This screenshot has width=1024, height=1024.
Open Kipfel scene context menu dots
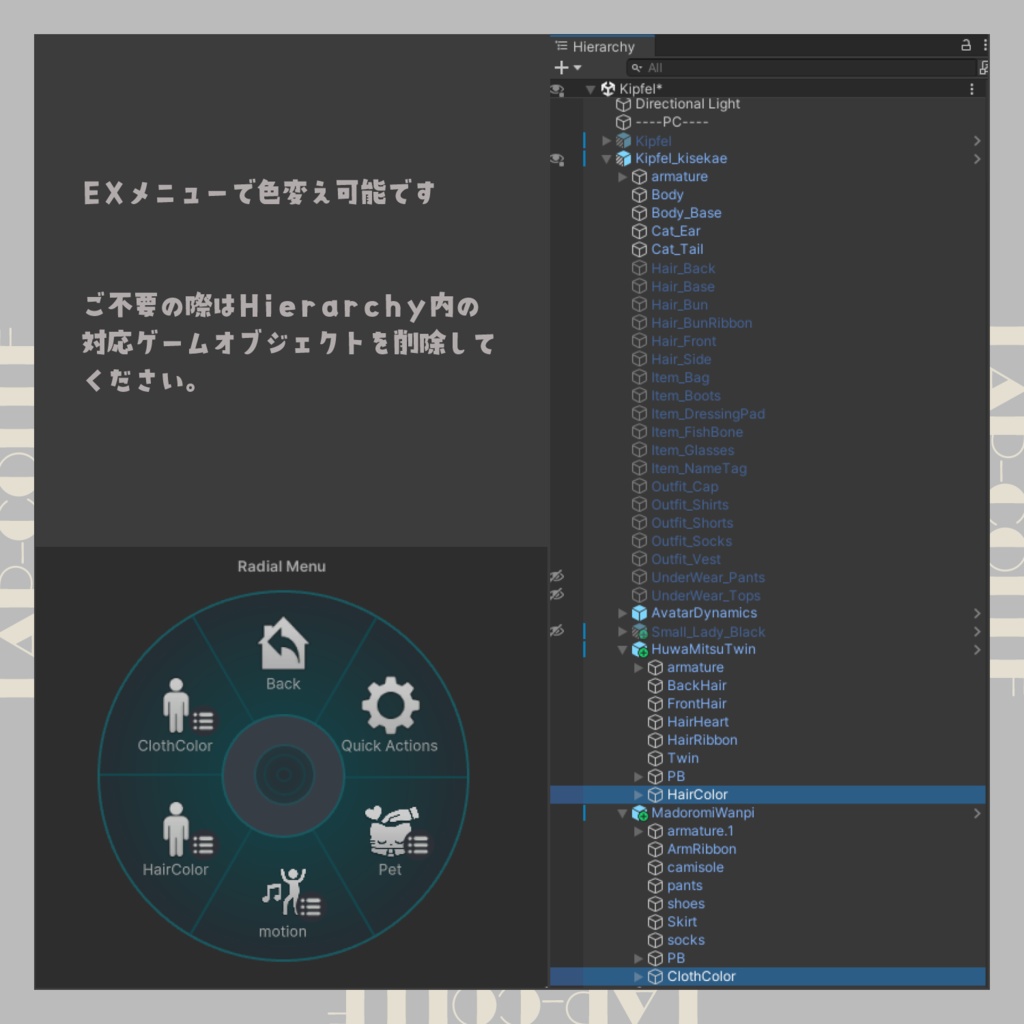pyautogui.click(x=972, y=89)
